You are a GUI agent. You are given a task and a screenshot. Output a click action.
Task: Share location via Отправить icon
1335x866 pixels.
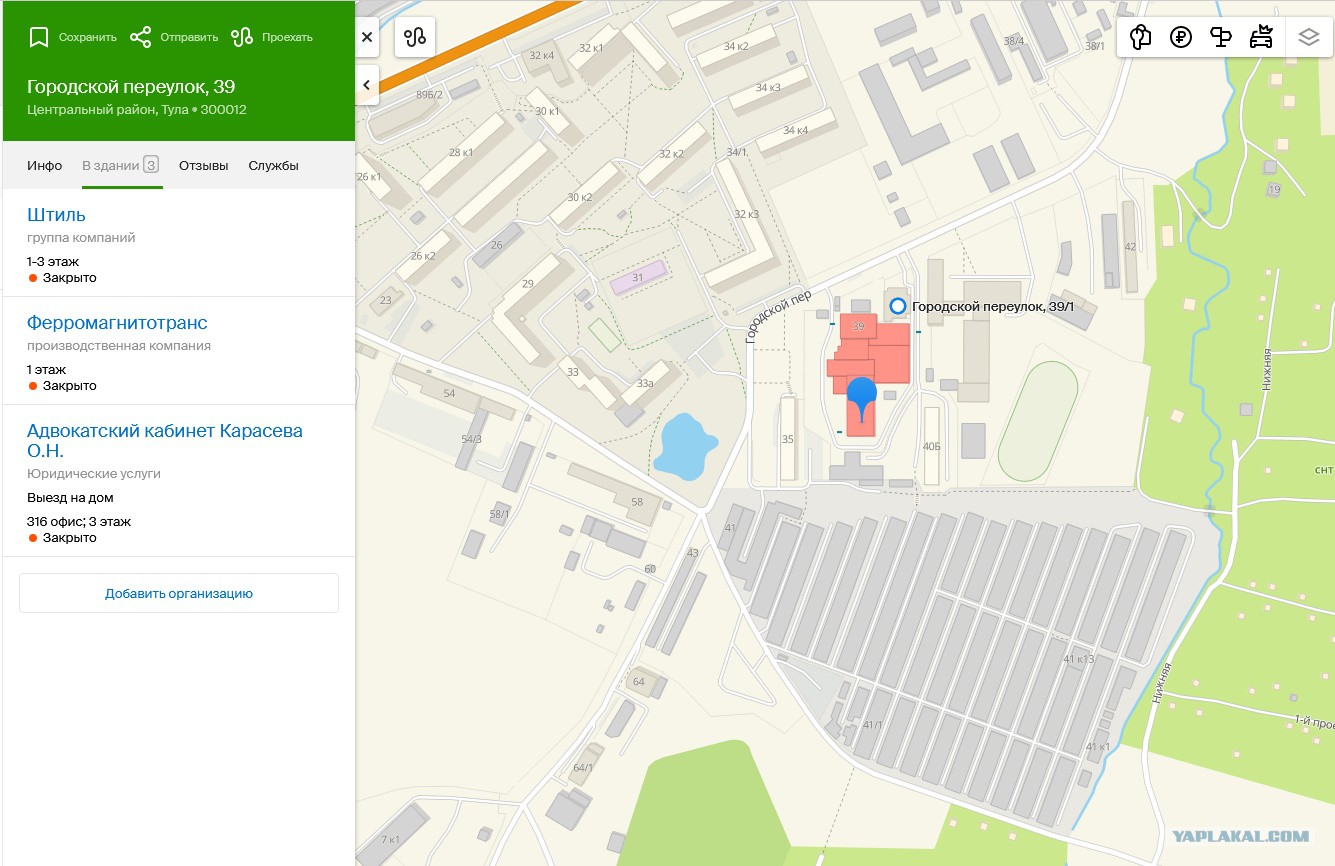[x=140, y=37]
